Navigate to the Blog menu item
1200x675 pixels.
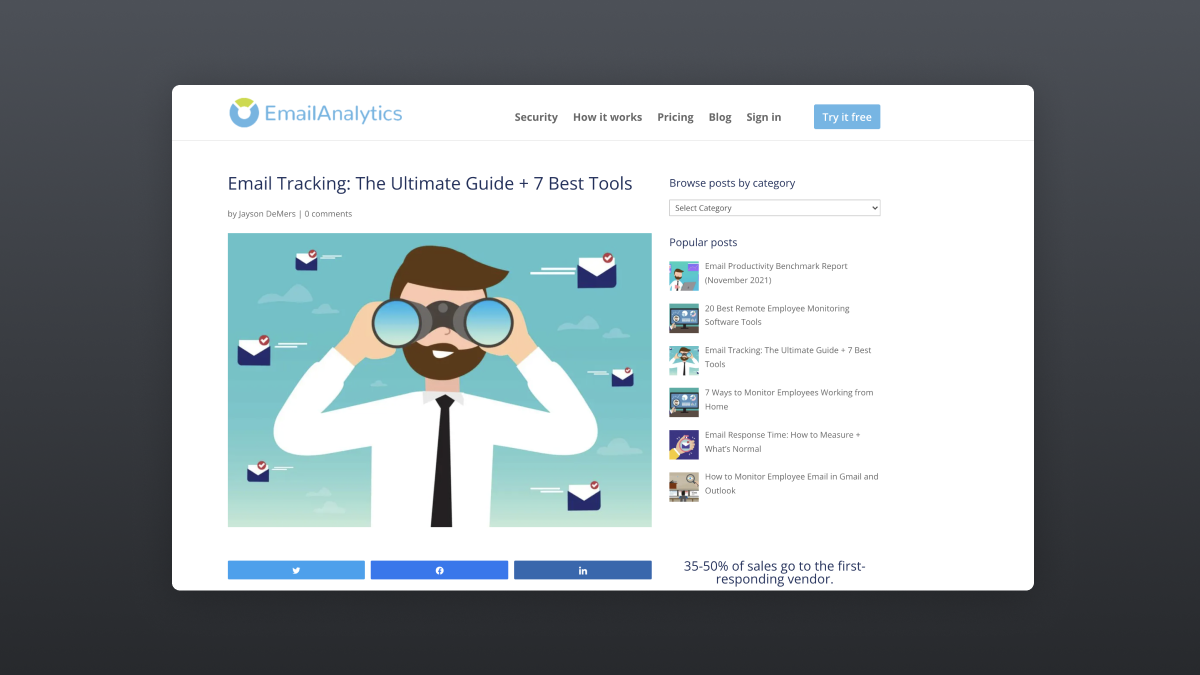click(x=719, y=117)
